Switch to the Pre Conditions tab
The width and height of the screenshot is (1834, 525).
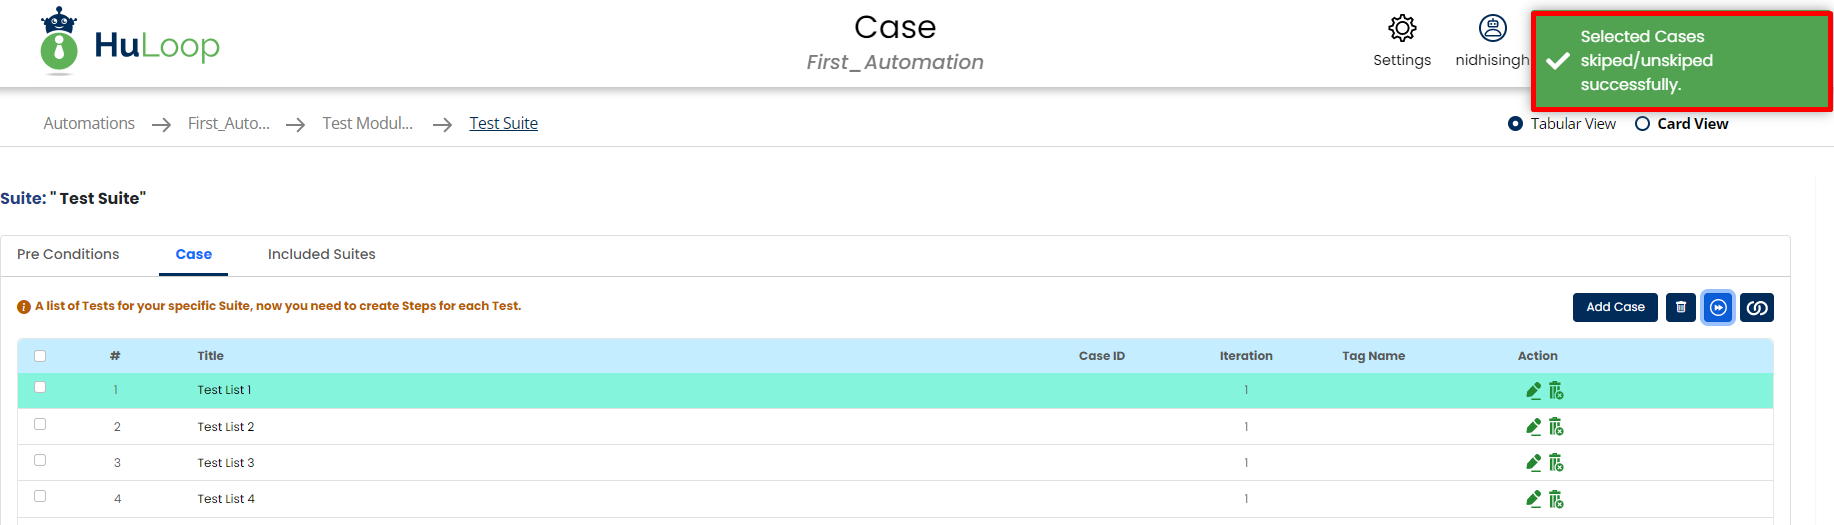(68, 255)
